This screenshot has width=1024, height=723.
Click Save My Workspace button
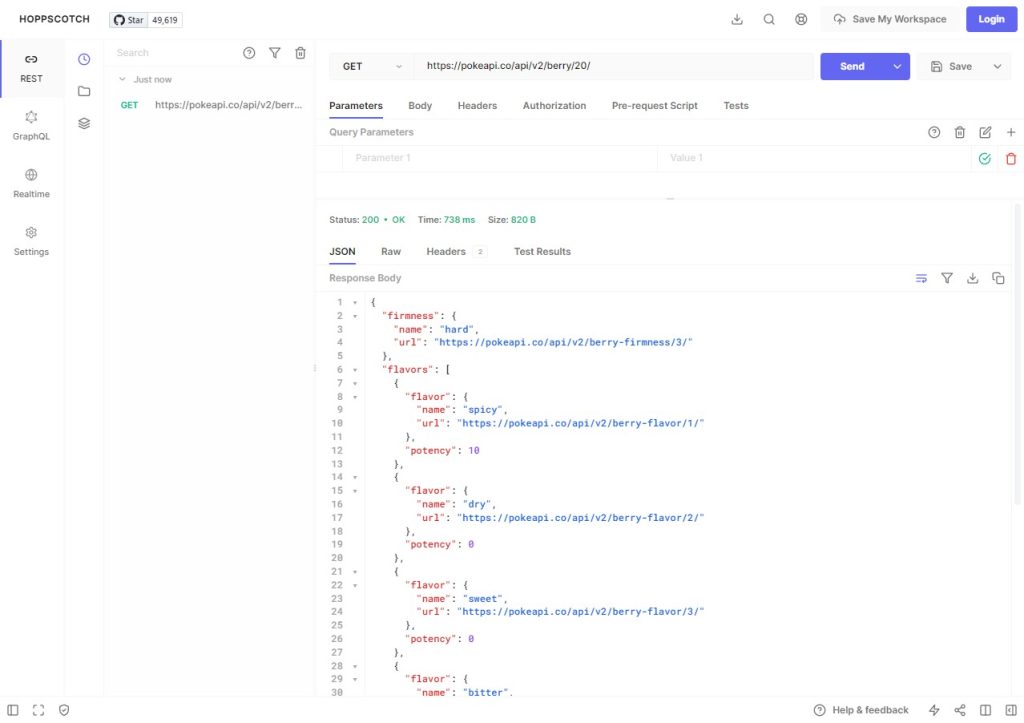pos(889,20)
